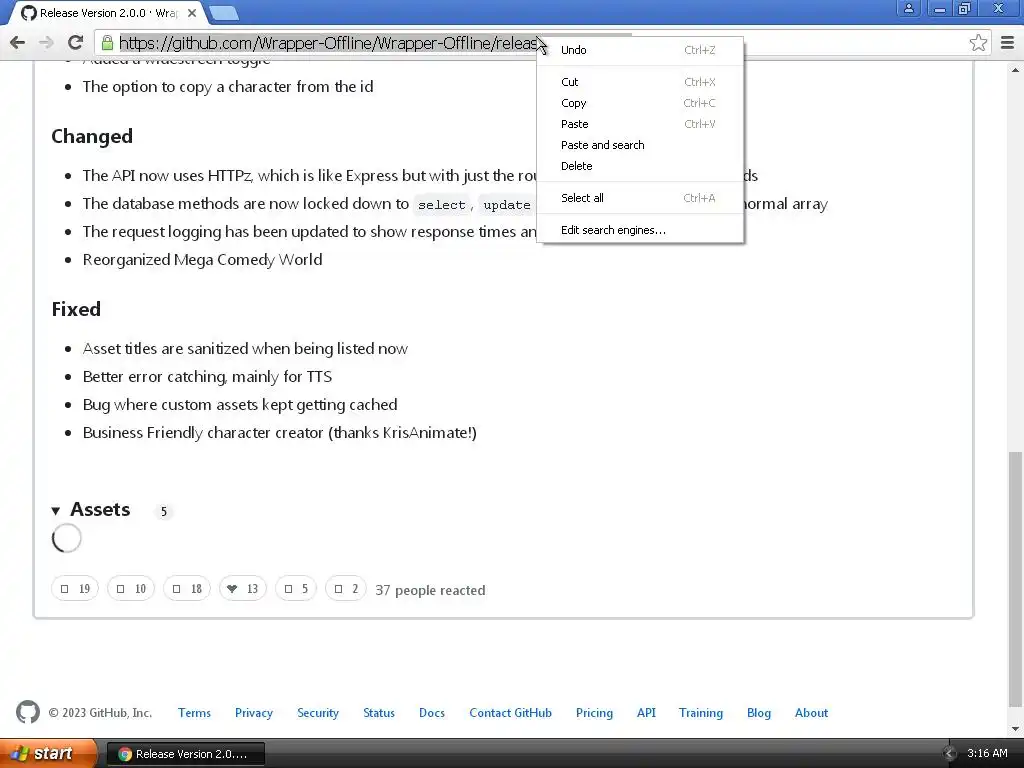
Task: Open the Pricing footer link
Action: click(x=594, y=713)
